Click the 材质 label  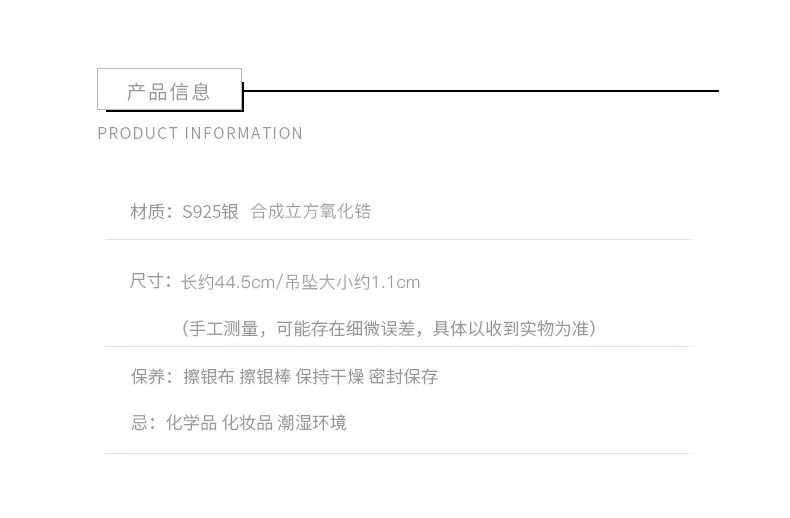[148, 212]
